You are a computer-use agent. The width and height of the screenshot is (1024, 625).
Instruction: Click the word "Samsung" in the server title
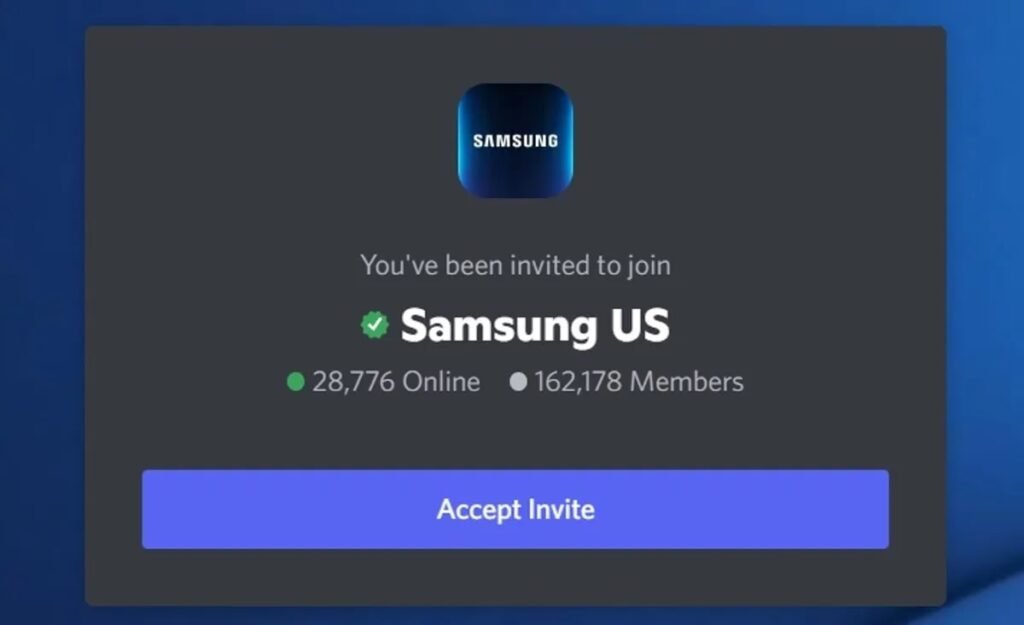point(499,327)
